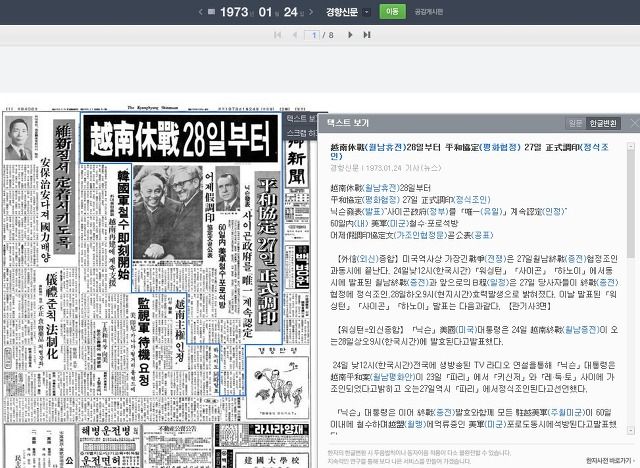Click the cartoon illustration on newspaper page
The image size is (640, 468).
pyautogui.click(x=277, y=386)
